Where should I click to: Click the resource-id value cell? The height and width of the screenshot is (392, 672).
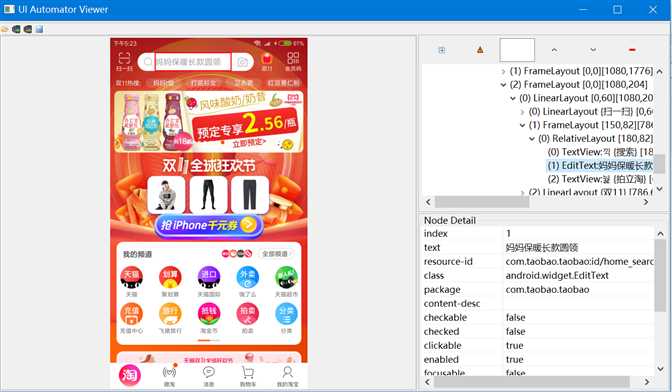[579, 261]
